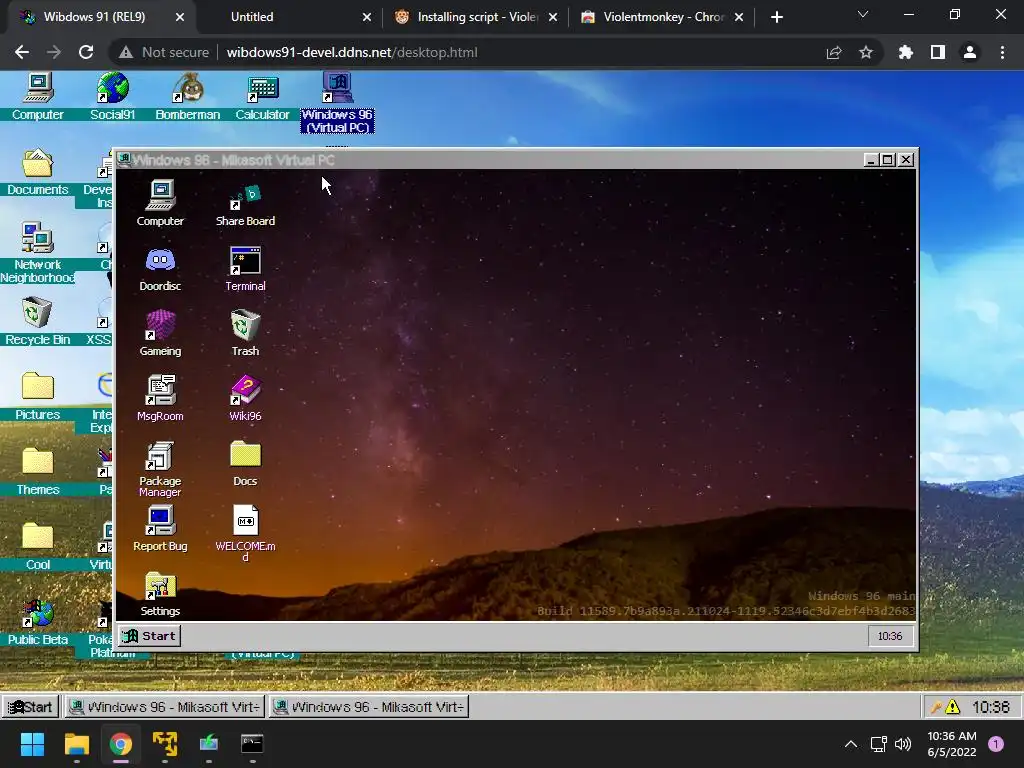Click the key icon in Wibdows 91 tray
The width and height of the screenshot is (1024, 768).
(x=936, y=707)
